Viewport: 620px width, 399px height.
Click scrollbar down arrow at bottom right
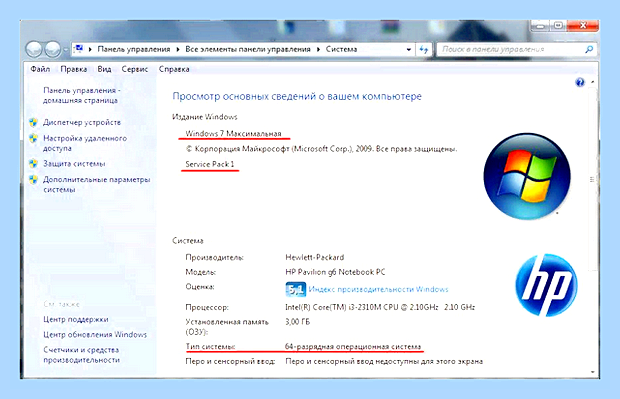tap(592, 372)
